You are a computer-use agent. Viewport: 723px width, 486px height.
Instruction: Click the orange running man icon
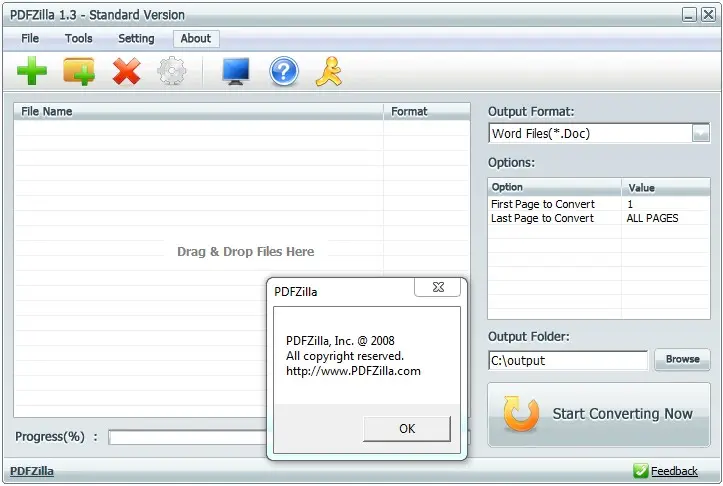coord(329,71)
